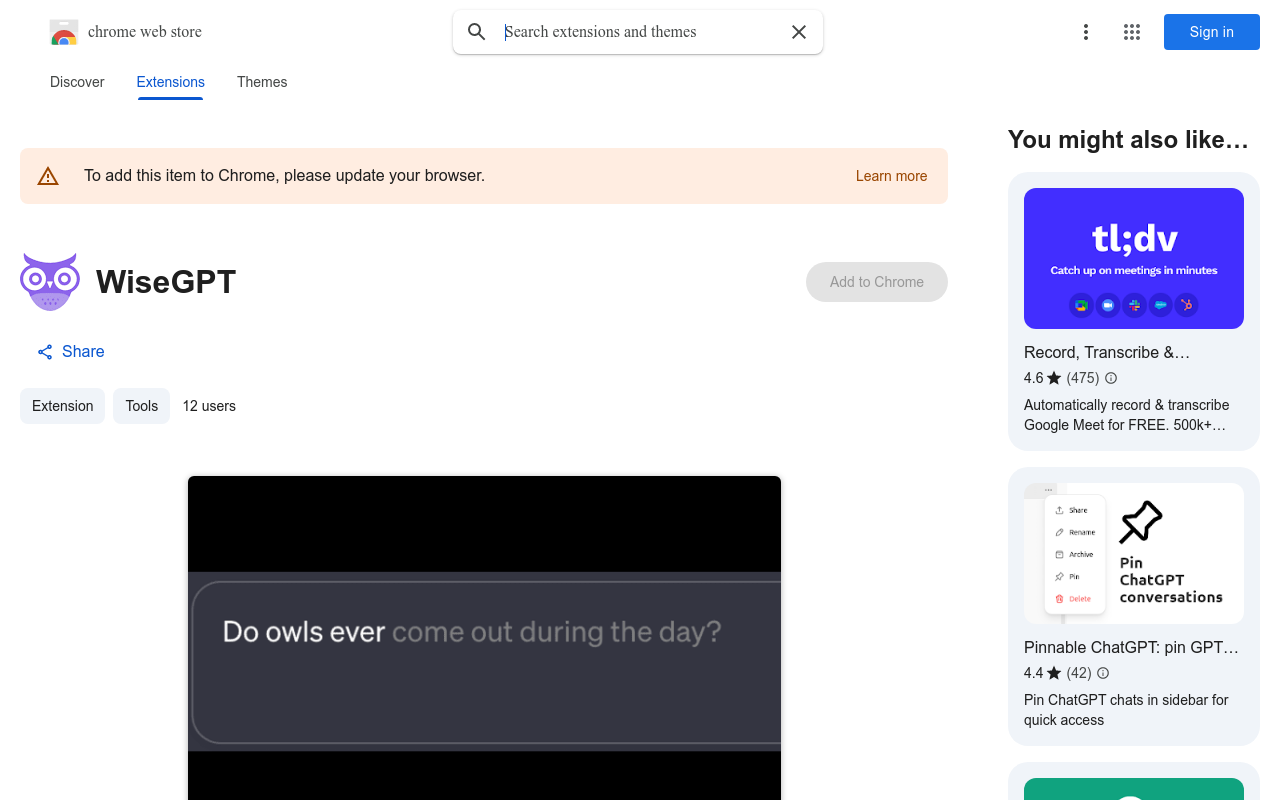This screenshot has width=1280, height=800.
Task: Open 'Pinnable ChatGPT: pin GPT…' title
Action: (x=1131, y=647)
